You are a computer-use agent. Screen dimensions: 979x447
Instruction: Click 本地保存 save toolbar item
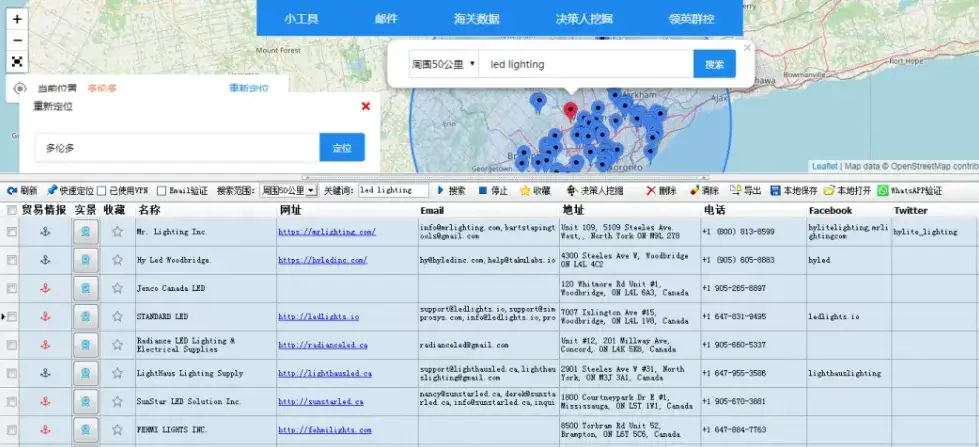[x=794, y=190]
